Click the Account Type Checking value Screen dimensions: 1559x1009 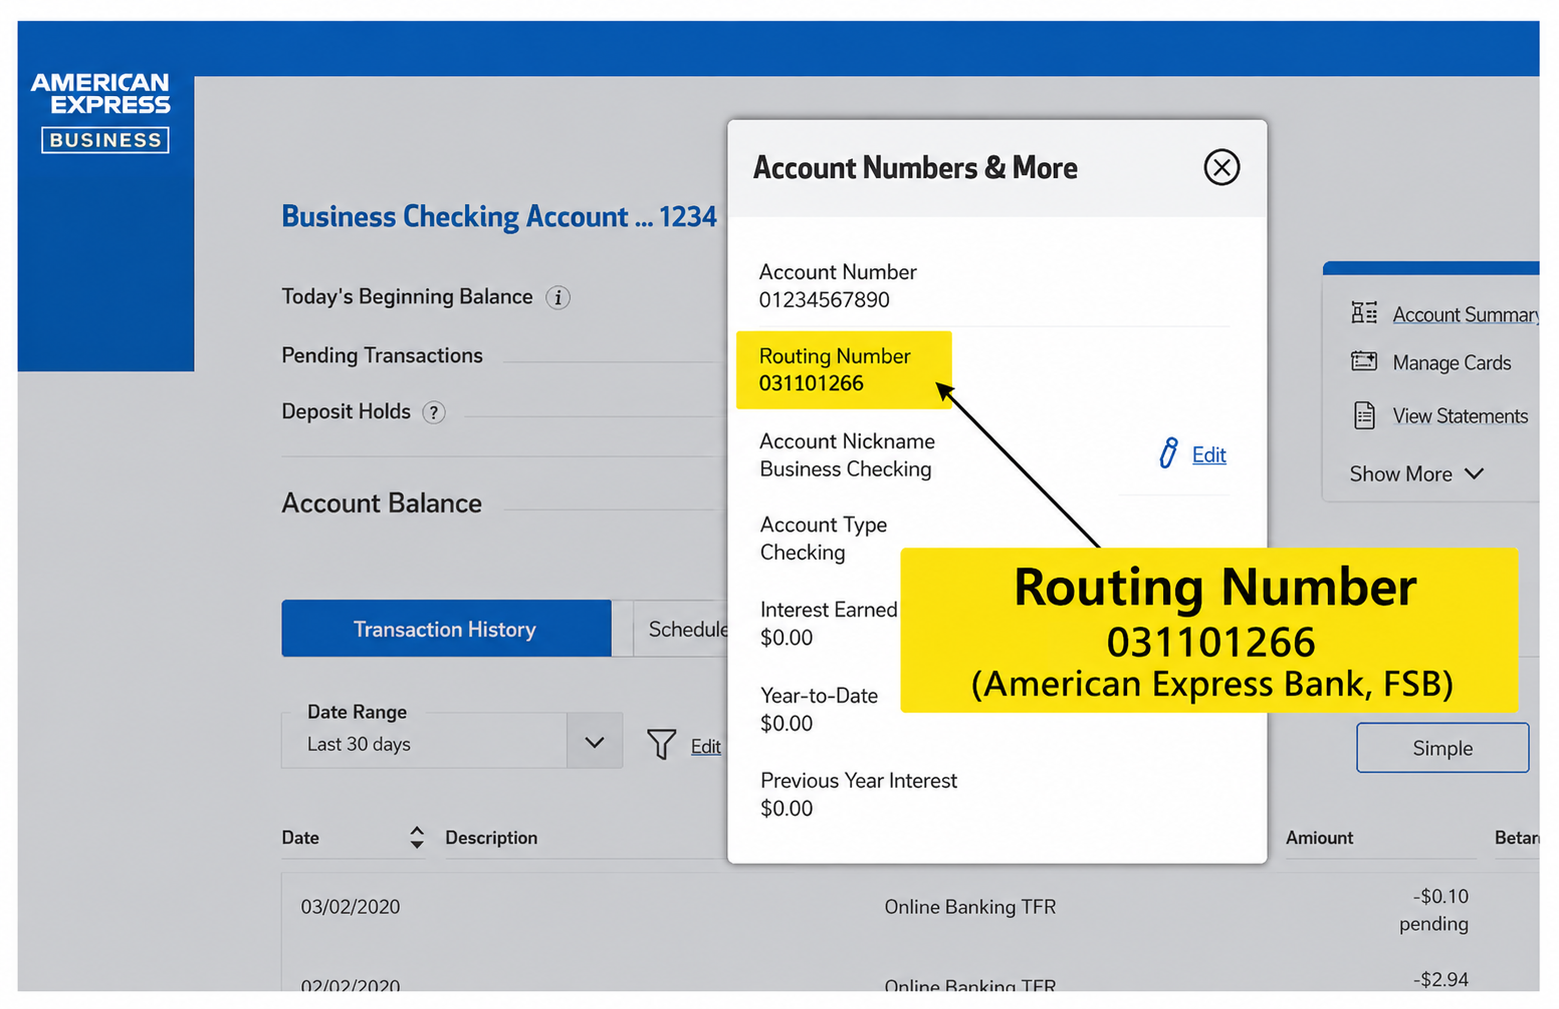[802, 553]
